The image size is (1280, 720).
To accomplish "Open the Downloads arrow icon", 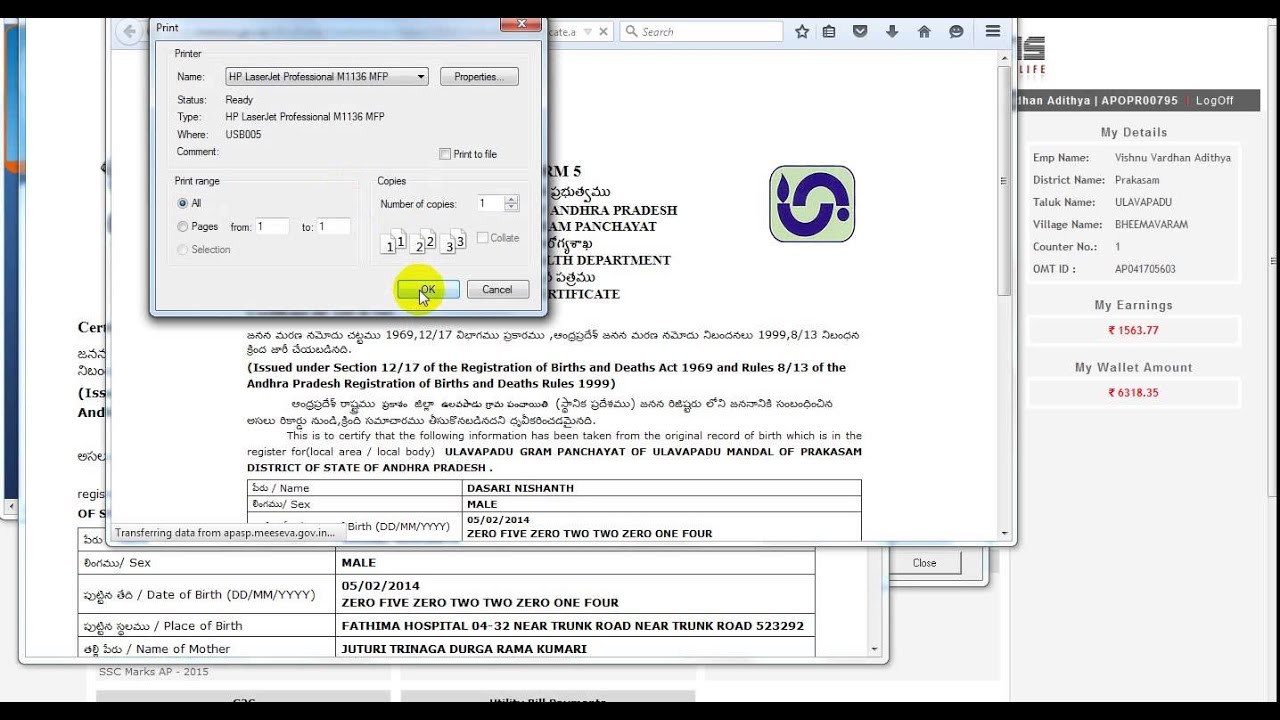I will tap(892, 32).
